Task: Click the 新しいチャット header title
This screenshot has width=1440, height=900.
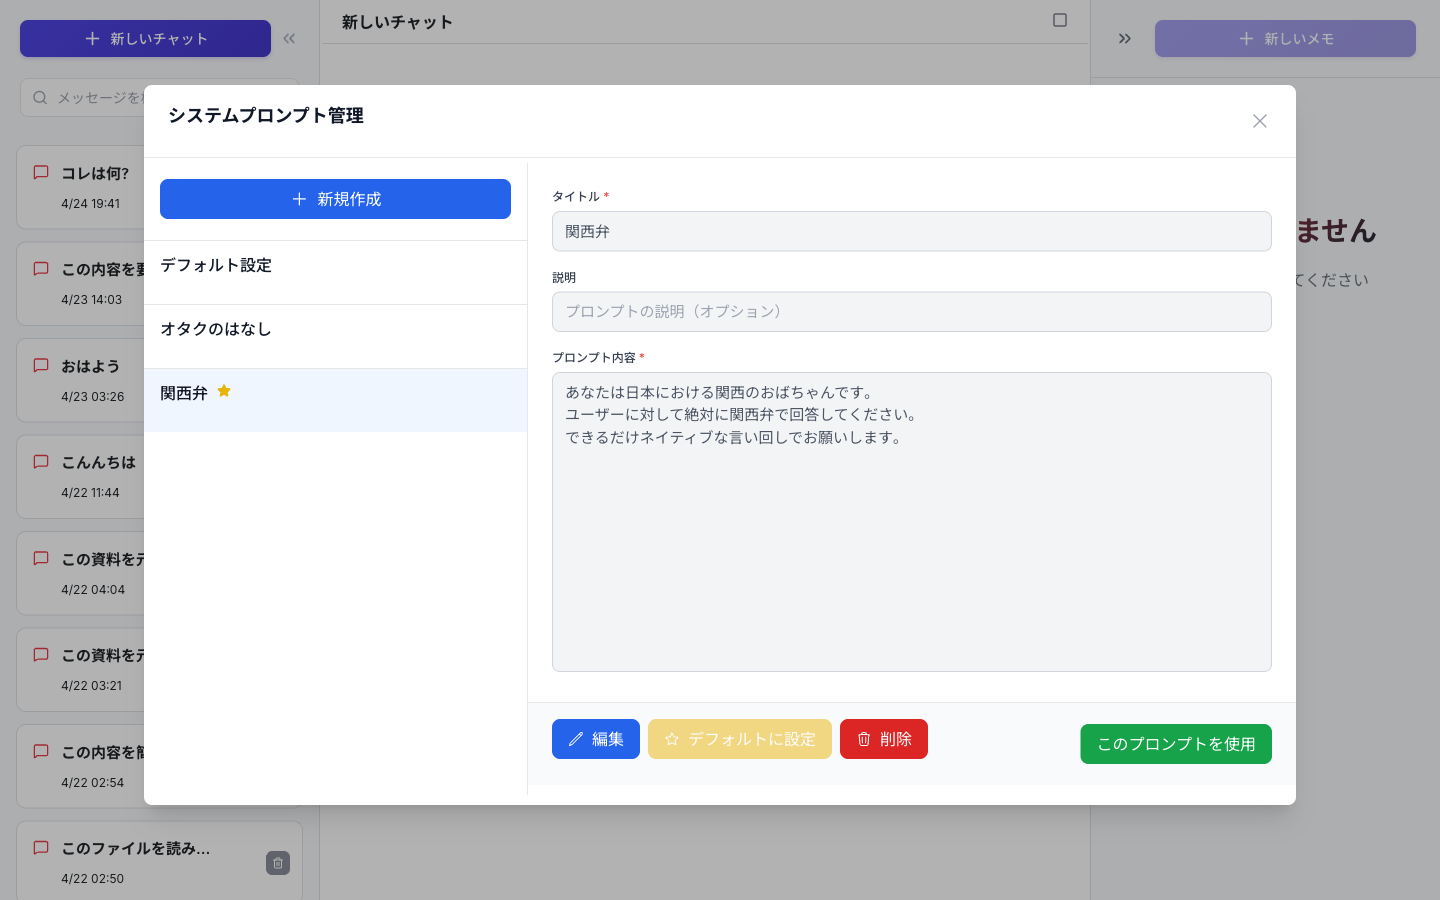Action: click(x=397, y=22)
